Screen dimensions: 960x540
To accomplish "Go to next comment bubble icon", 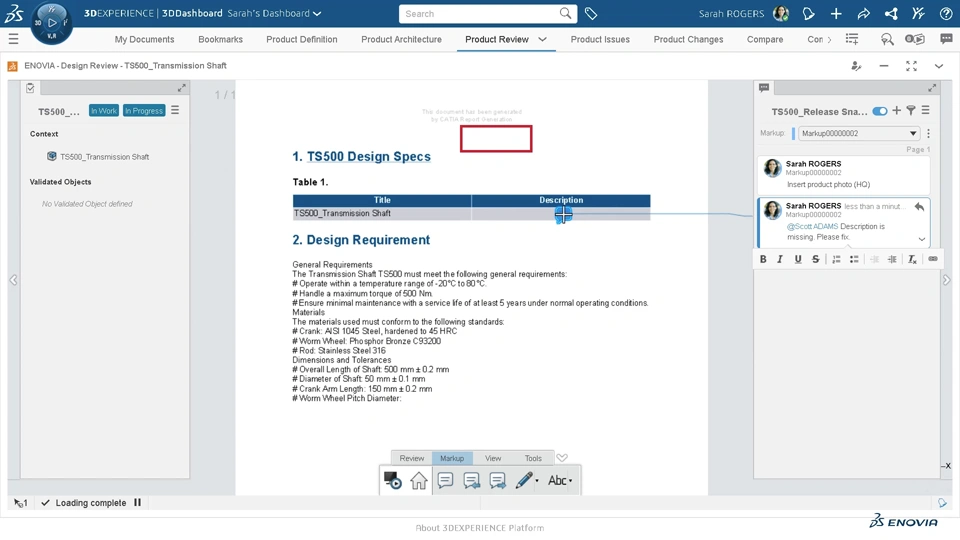I will (498, 481).
